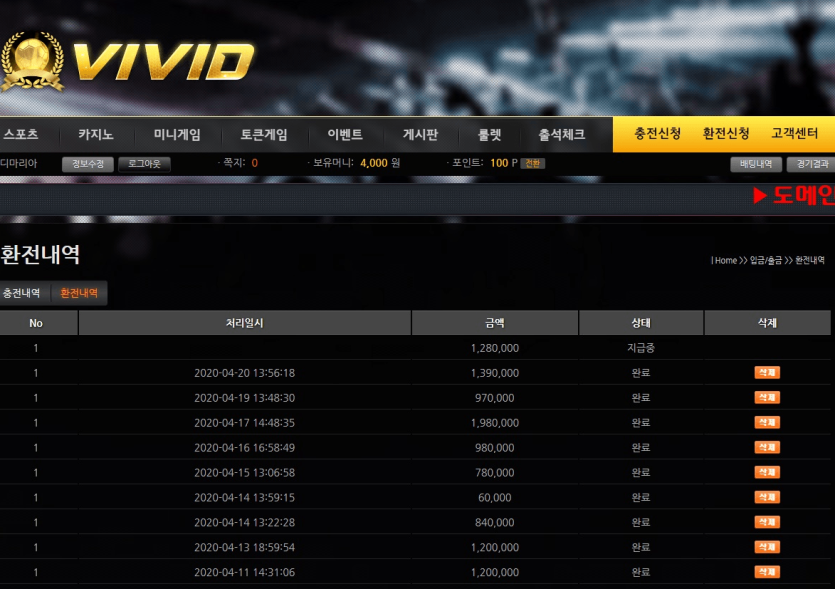Click the 입금/출금 breadcrumb link
Viewport: 835px width, 589px height.
click(x=766, y=260)
